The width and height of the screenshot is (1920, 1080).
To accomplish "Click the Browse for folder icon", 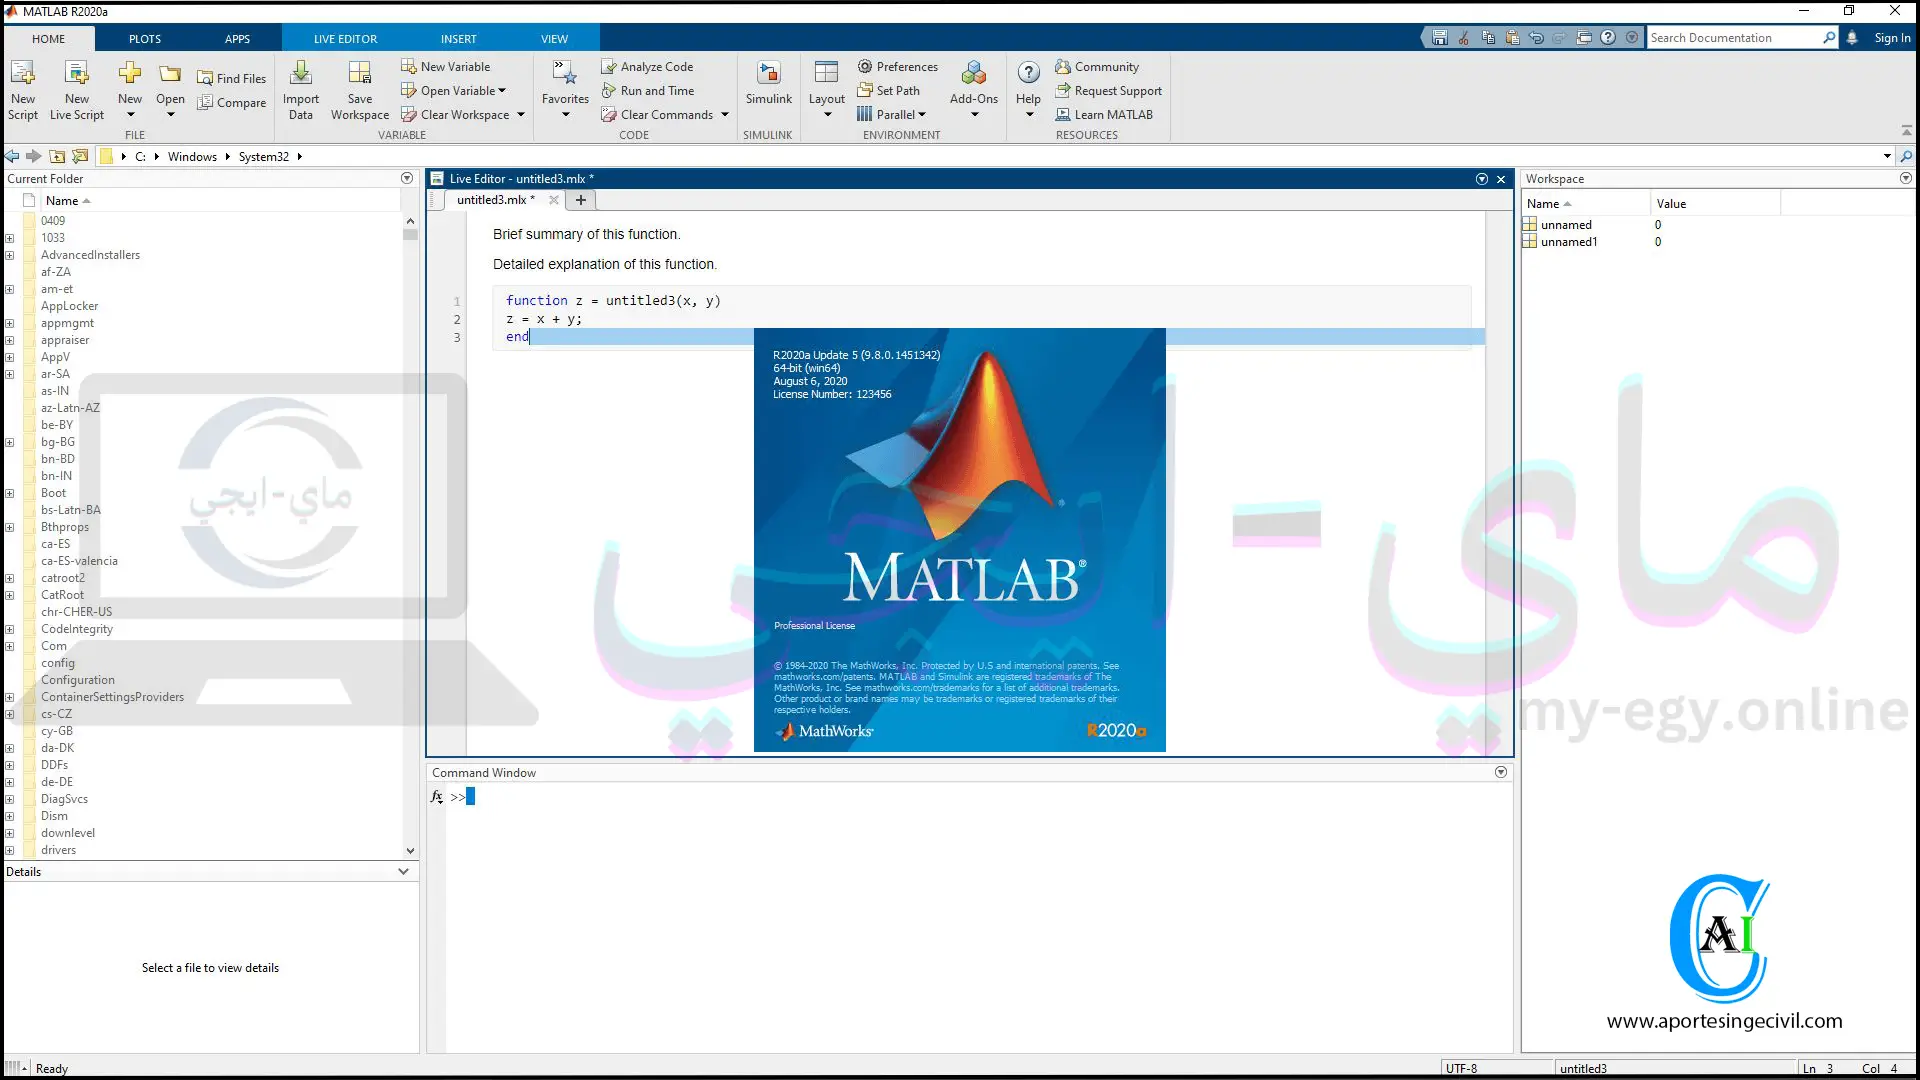I will pos(80,156).
